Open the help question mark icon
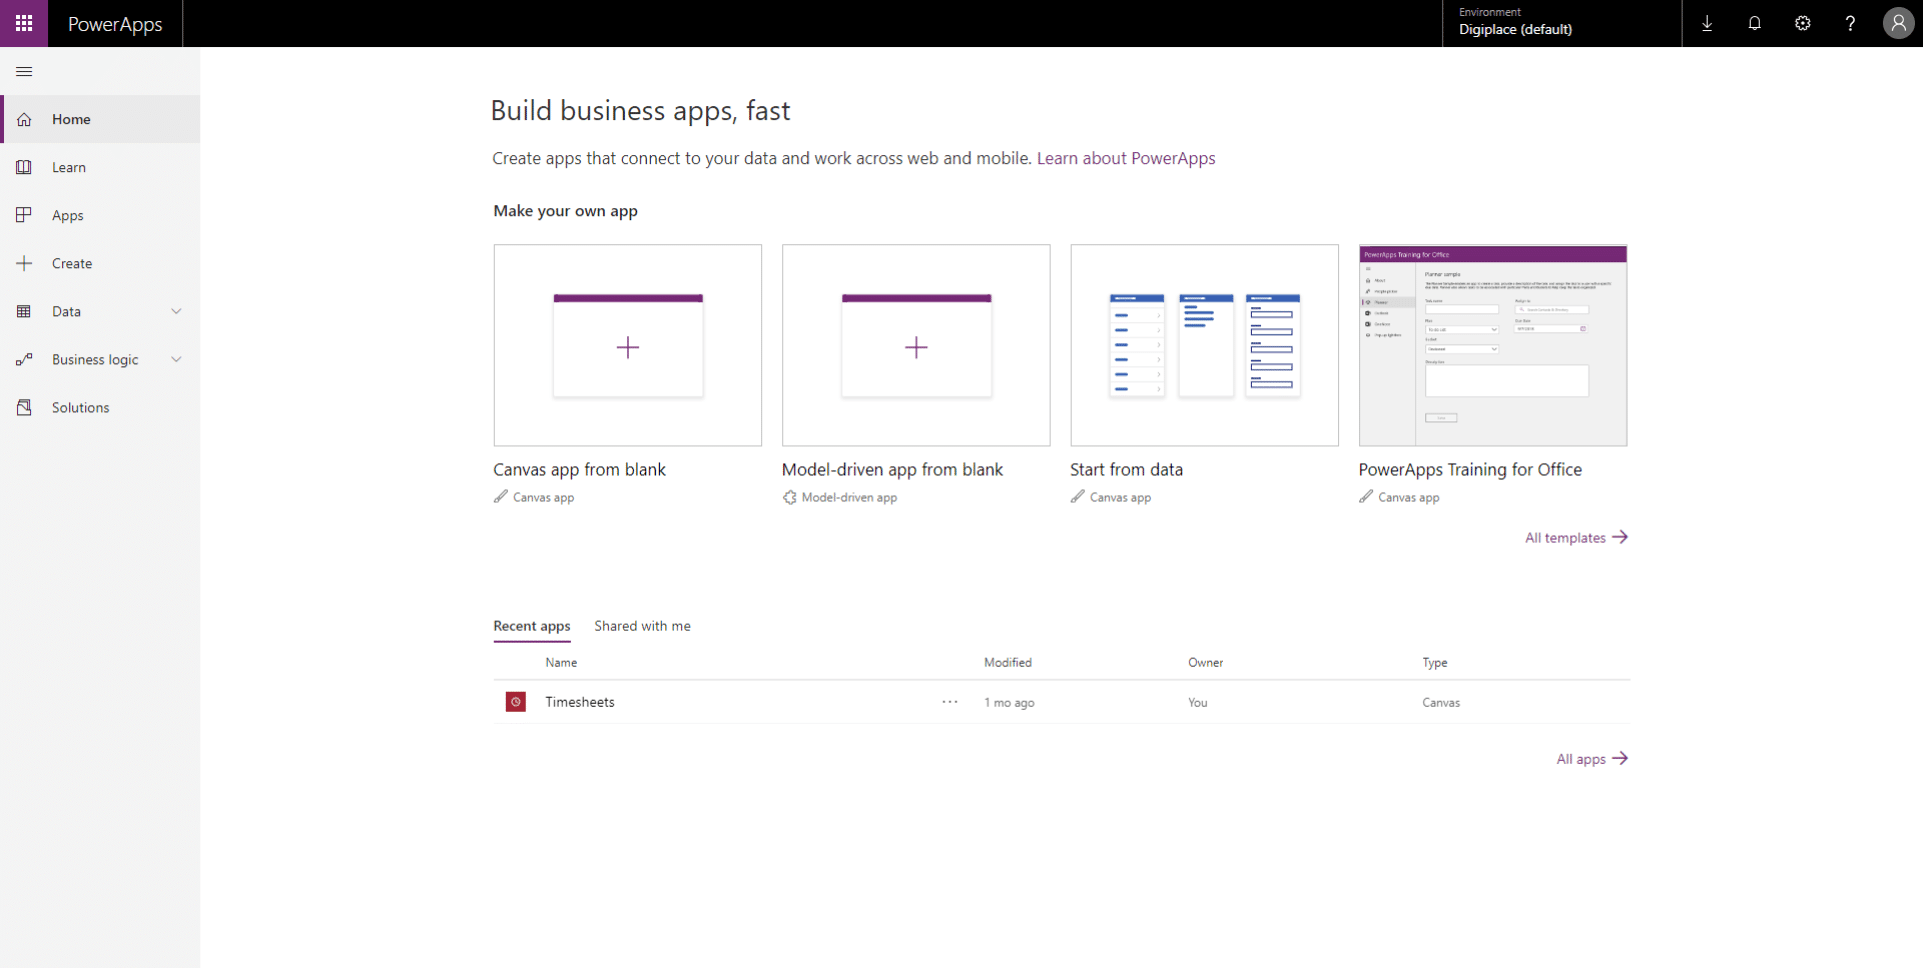This screenshot has height=968, width=1923. (x=1850, y=23)
